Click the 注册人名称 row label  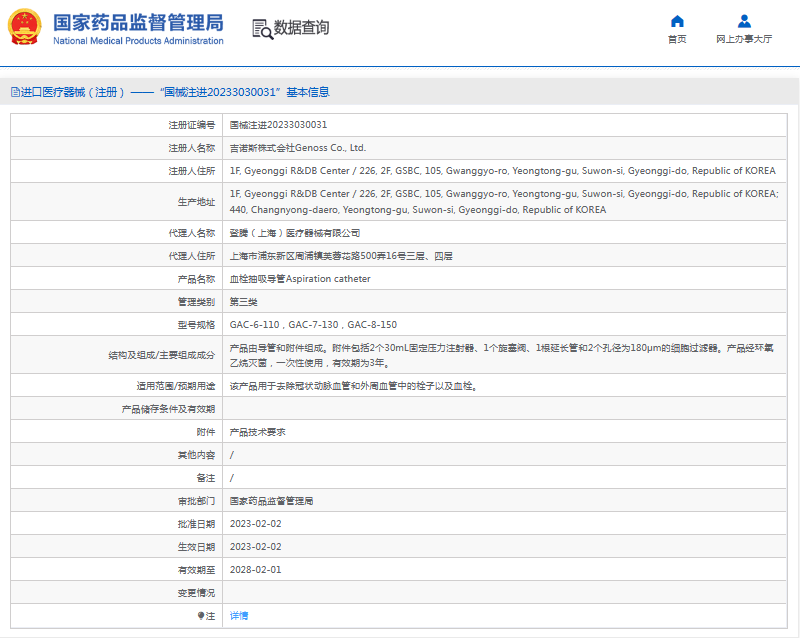(192, 148)
